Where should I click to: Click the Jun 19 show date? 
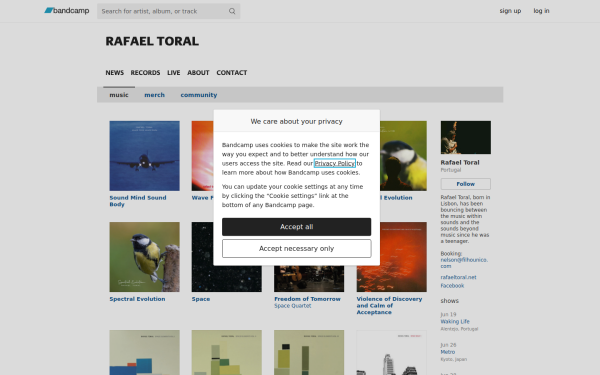click(448, 315)
